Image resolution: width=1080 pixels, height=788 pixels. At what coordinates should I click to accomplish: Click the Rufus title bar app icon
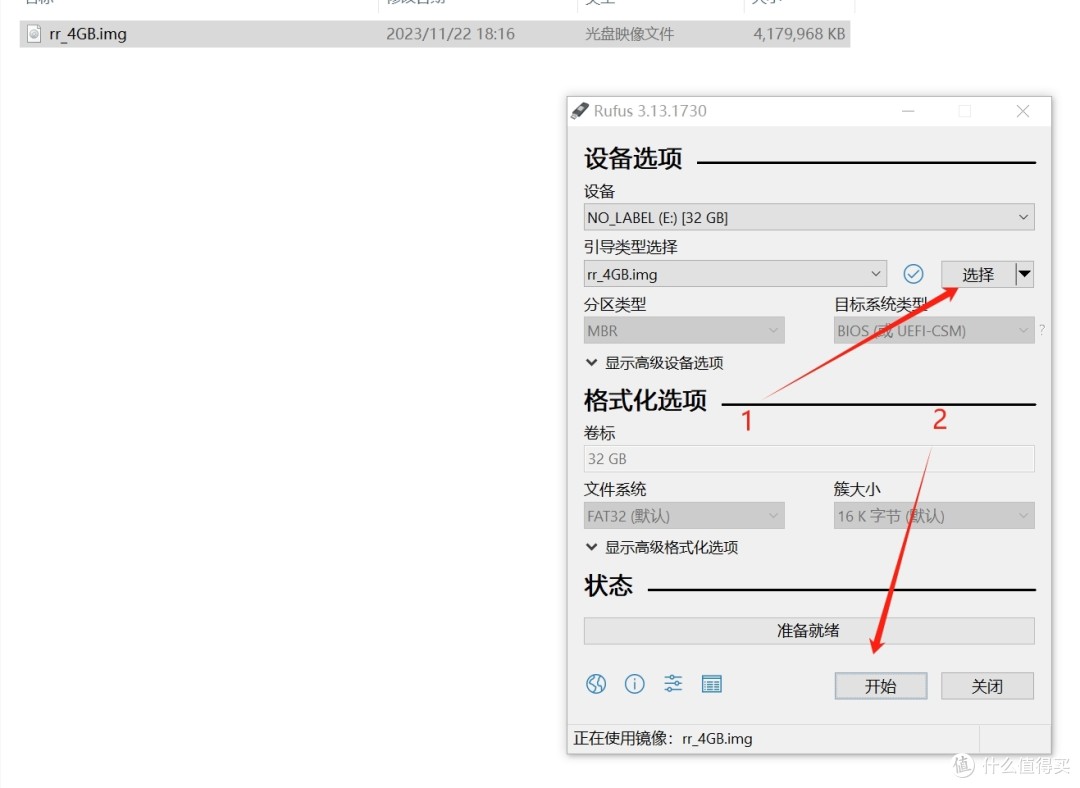point(580,111)
